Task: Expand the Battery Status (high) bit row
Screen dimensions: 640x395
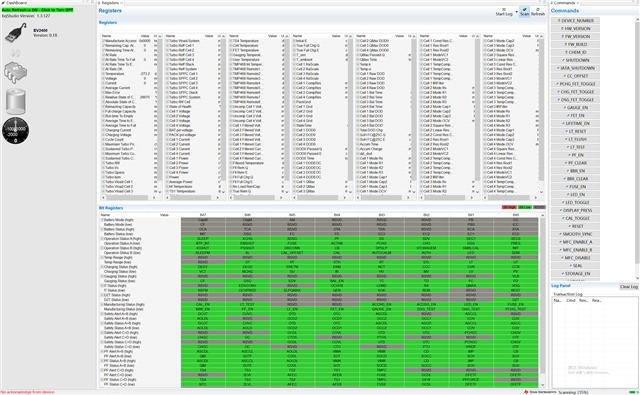Action: 102,229
